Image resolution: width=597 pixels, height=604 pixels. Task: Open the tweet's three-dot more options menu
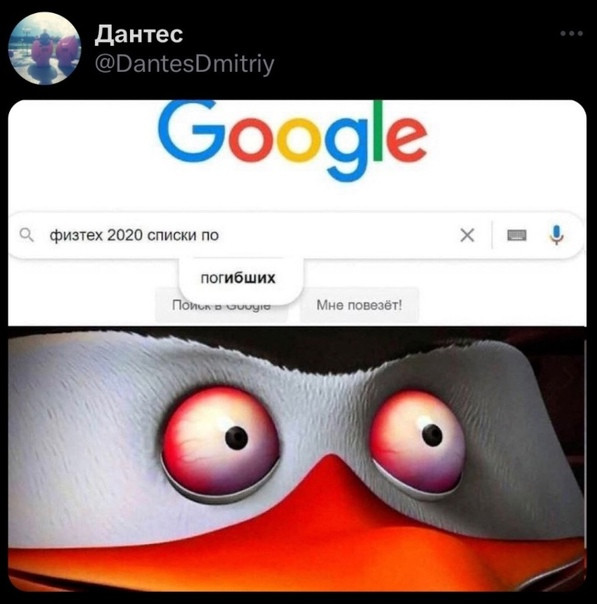pos(572,34)
